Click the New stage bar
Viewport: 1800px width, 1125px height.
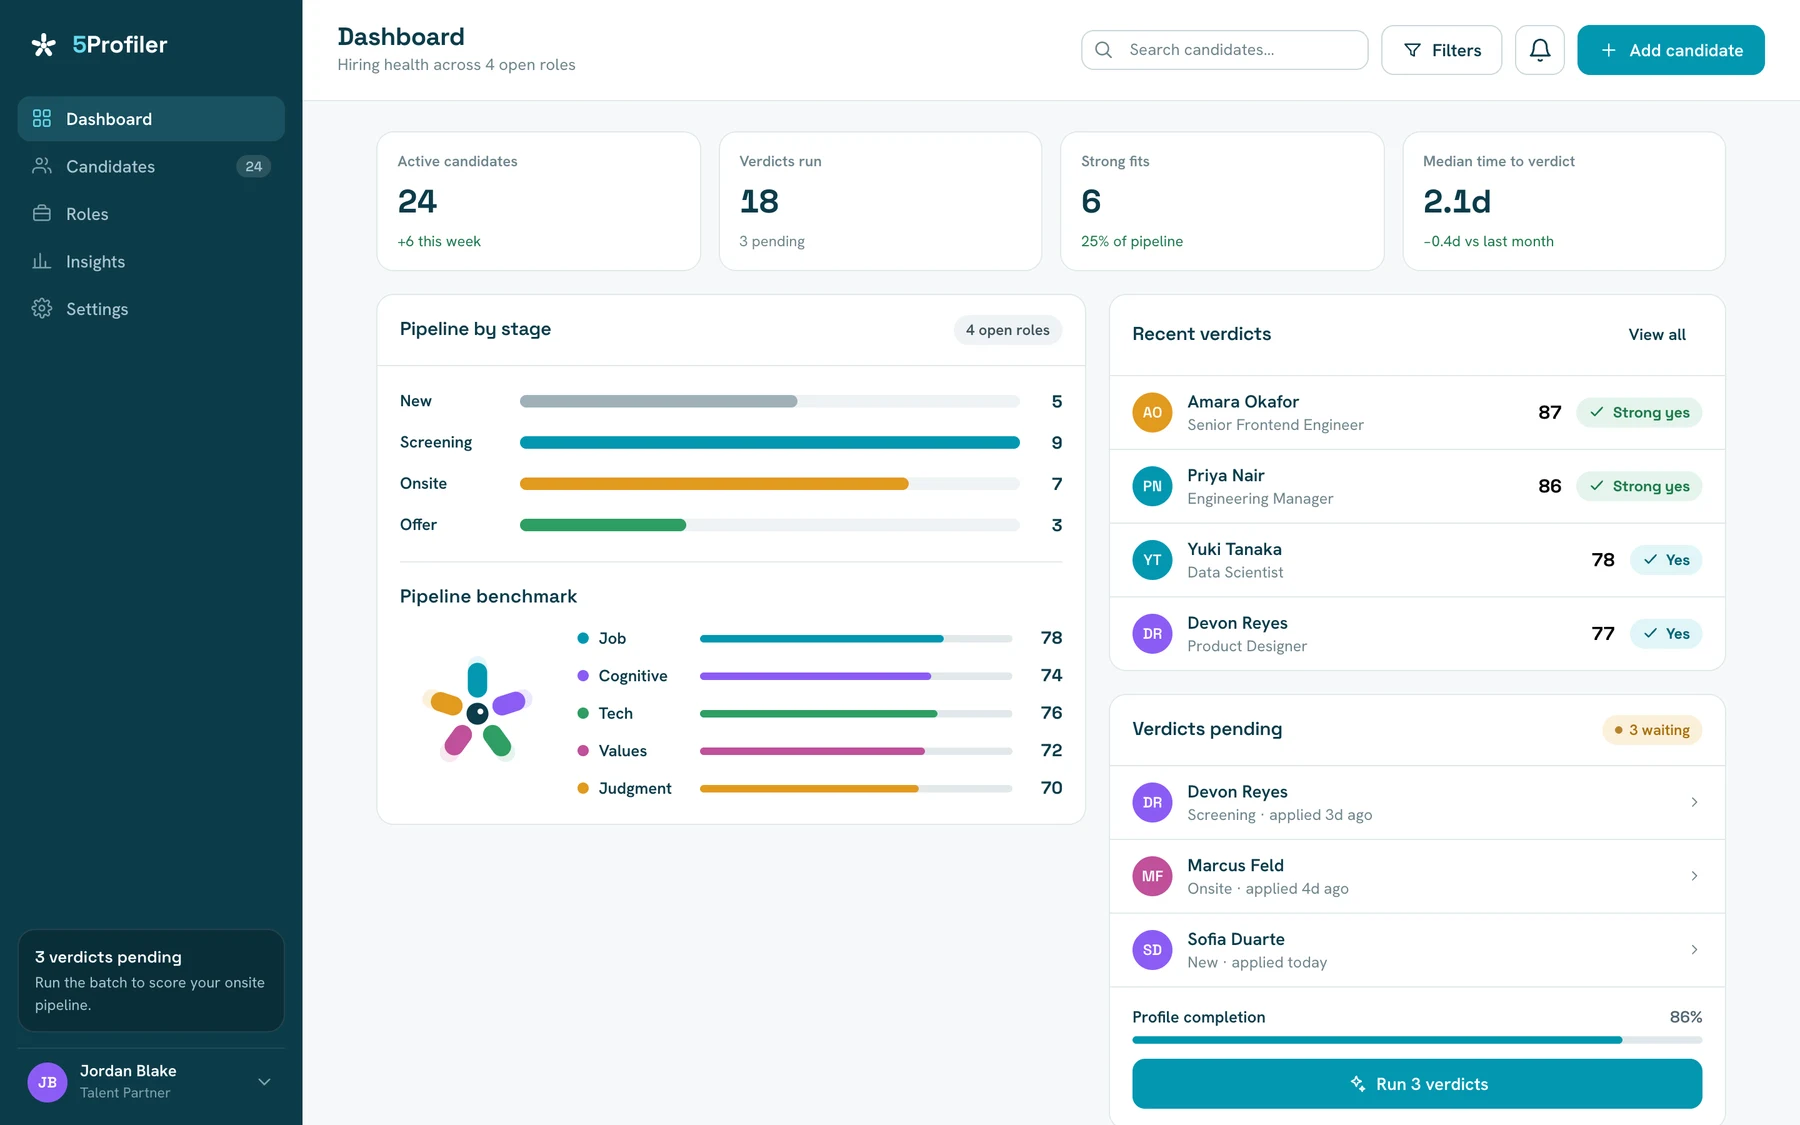click(x=770, y=401)
